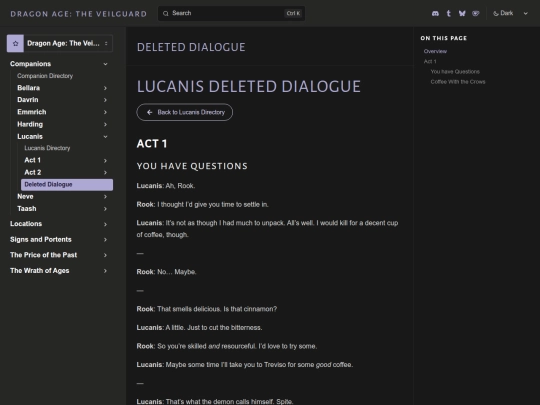Expand the Act 2 sidebar chevron
Screen dimensions: 540x405
(x=105, y=173)
